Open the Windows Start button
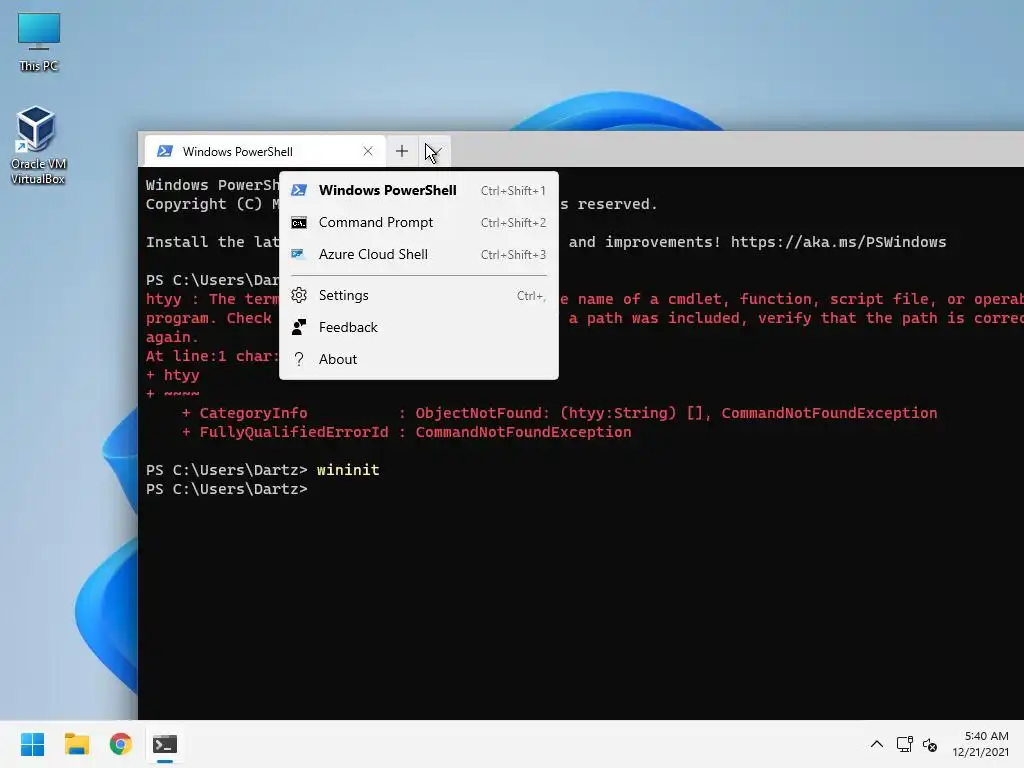This screenshot has width=1024, height=768. tap(32, 744)
